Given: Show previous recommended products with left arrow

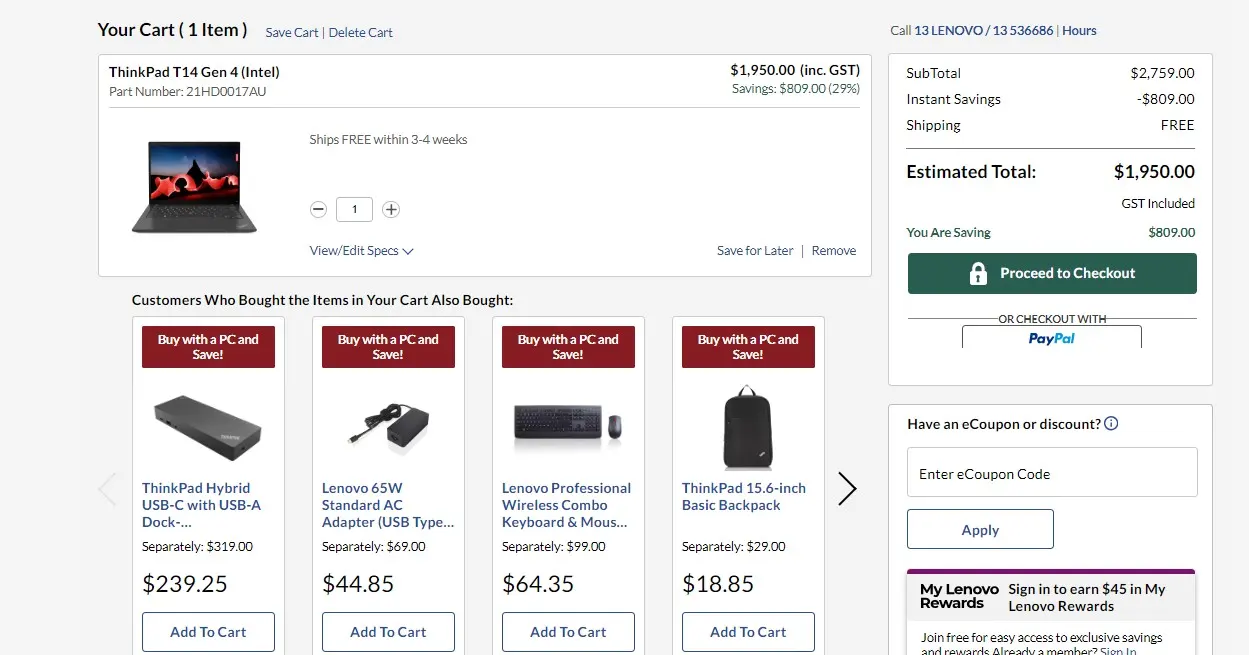Looking at the screenshot, I should tap(108, 489).
